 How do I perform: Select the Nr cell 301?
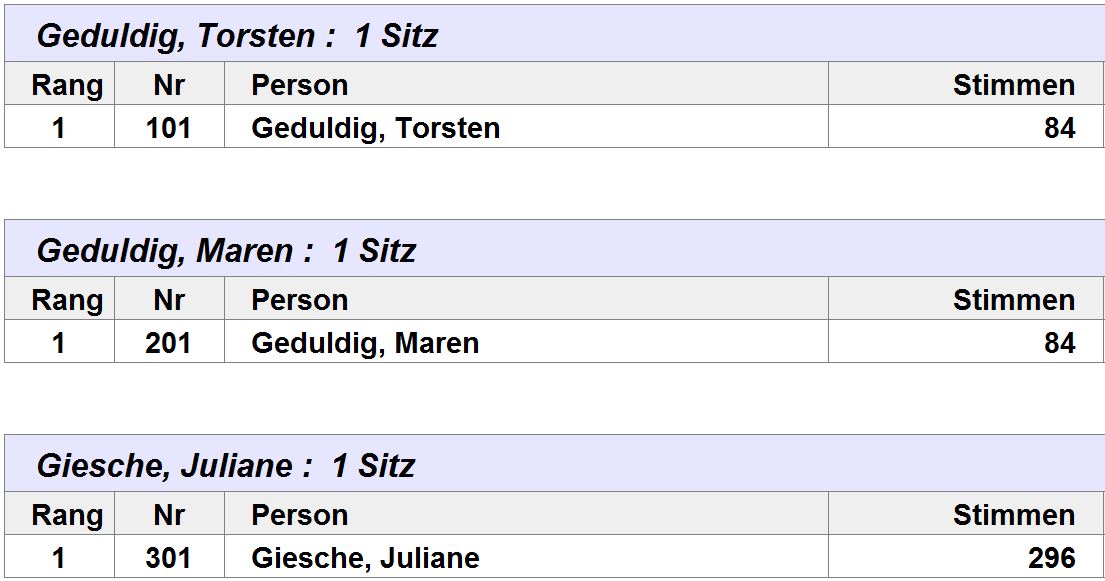pyautogui.click(x=168, y=558)
